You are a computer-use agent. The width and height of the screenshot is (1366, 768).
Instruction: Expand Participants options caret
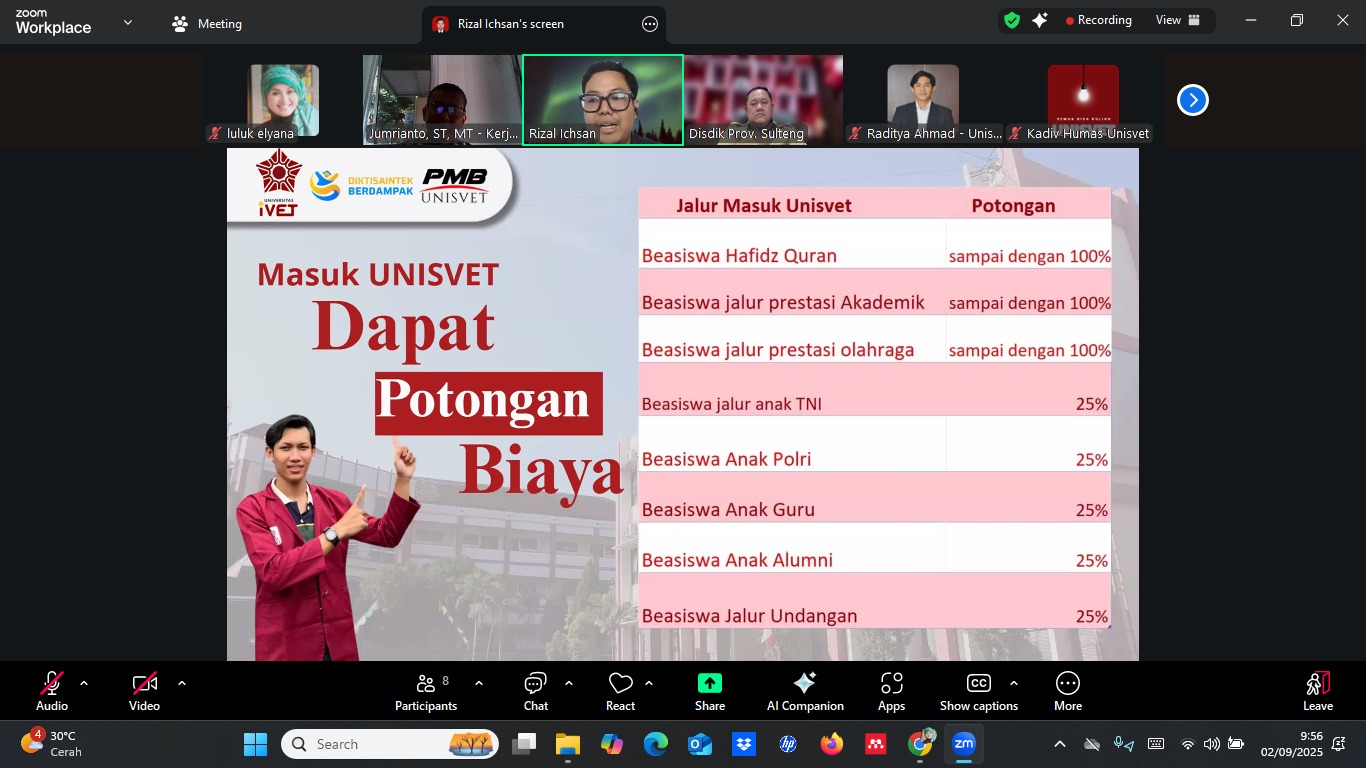pyautogui.click(x=478, y=683)
